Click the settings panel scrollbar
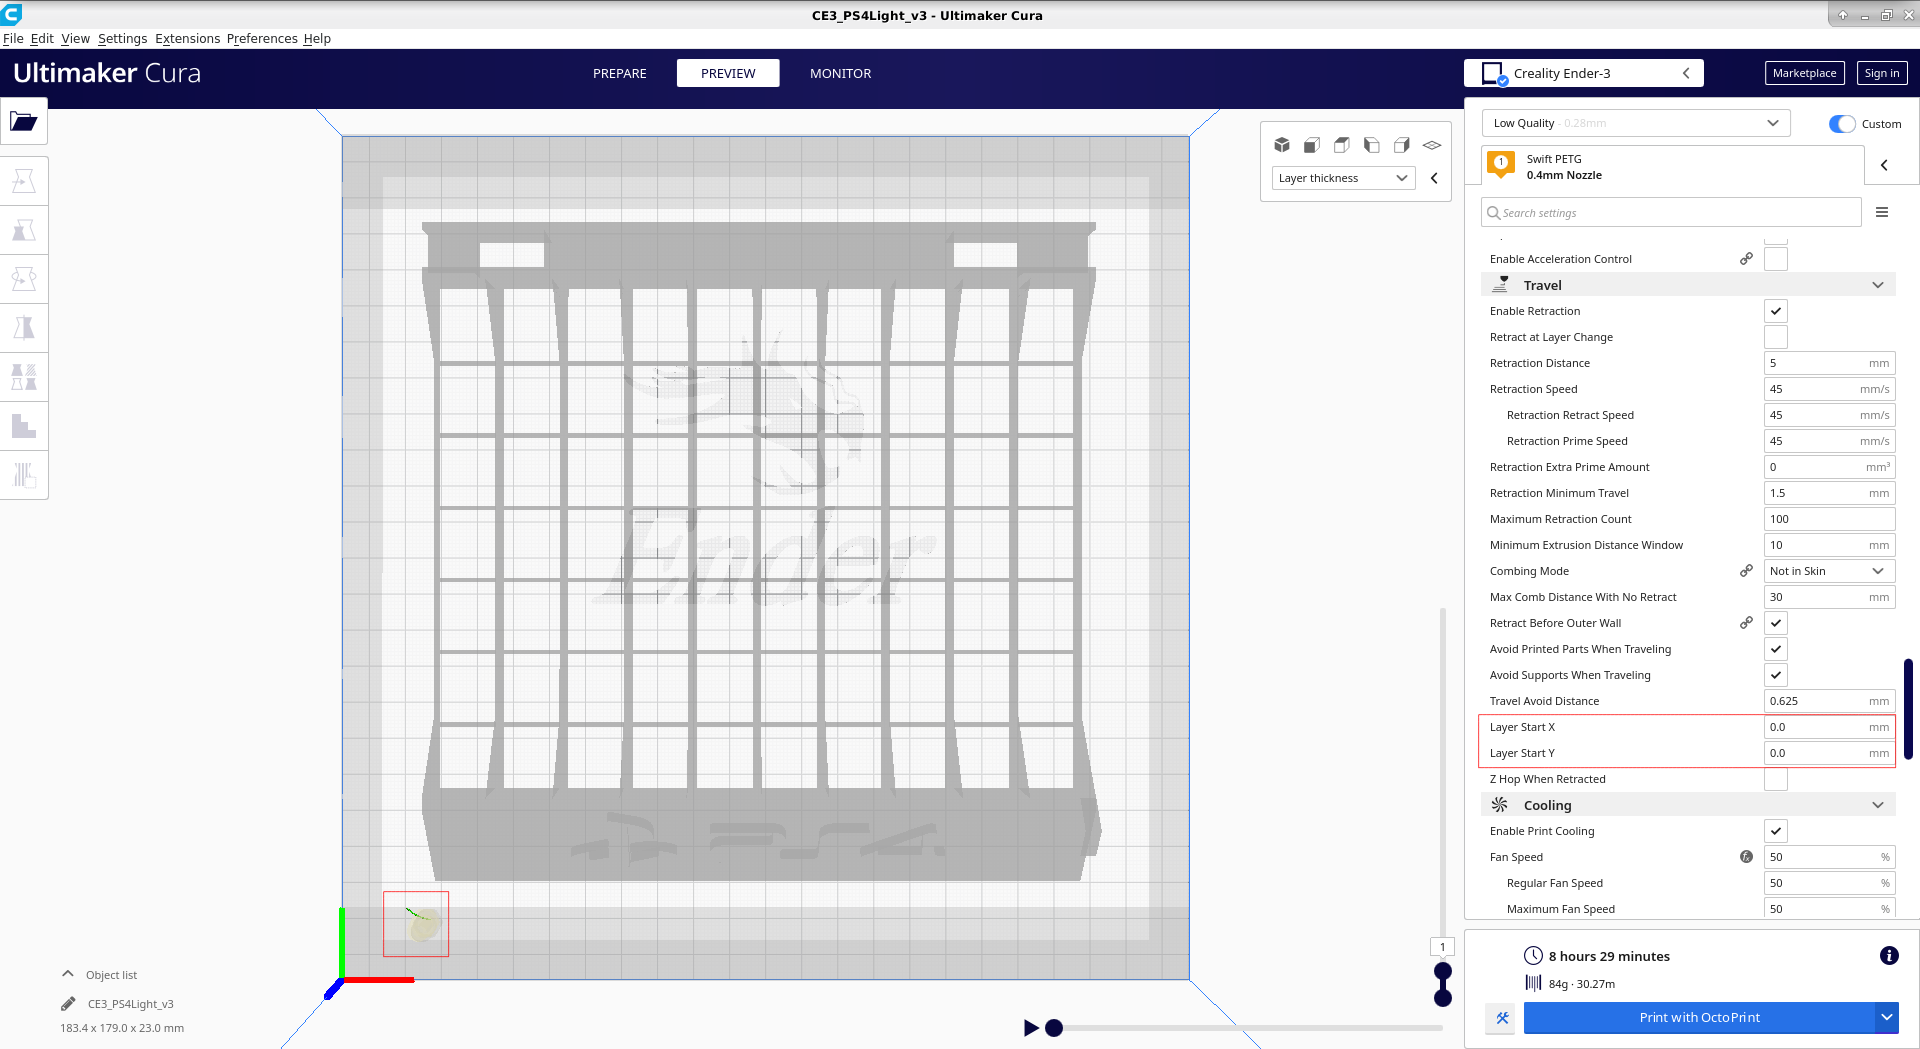The width and height of the screenshot is (1920, 1049). 1908,708
